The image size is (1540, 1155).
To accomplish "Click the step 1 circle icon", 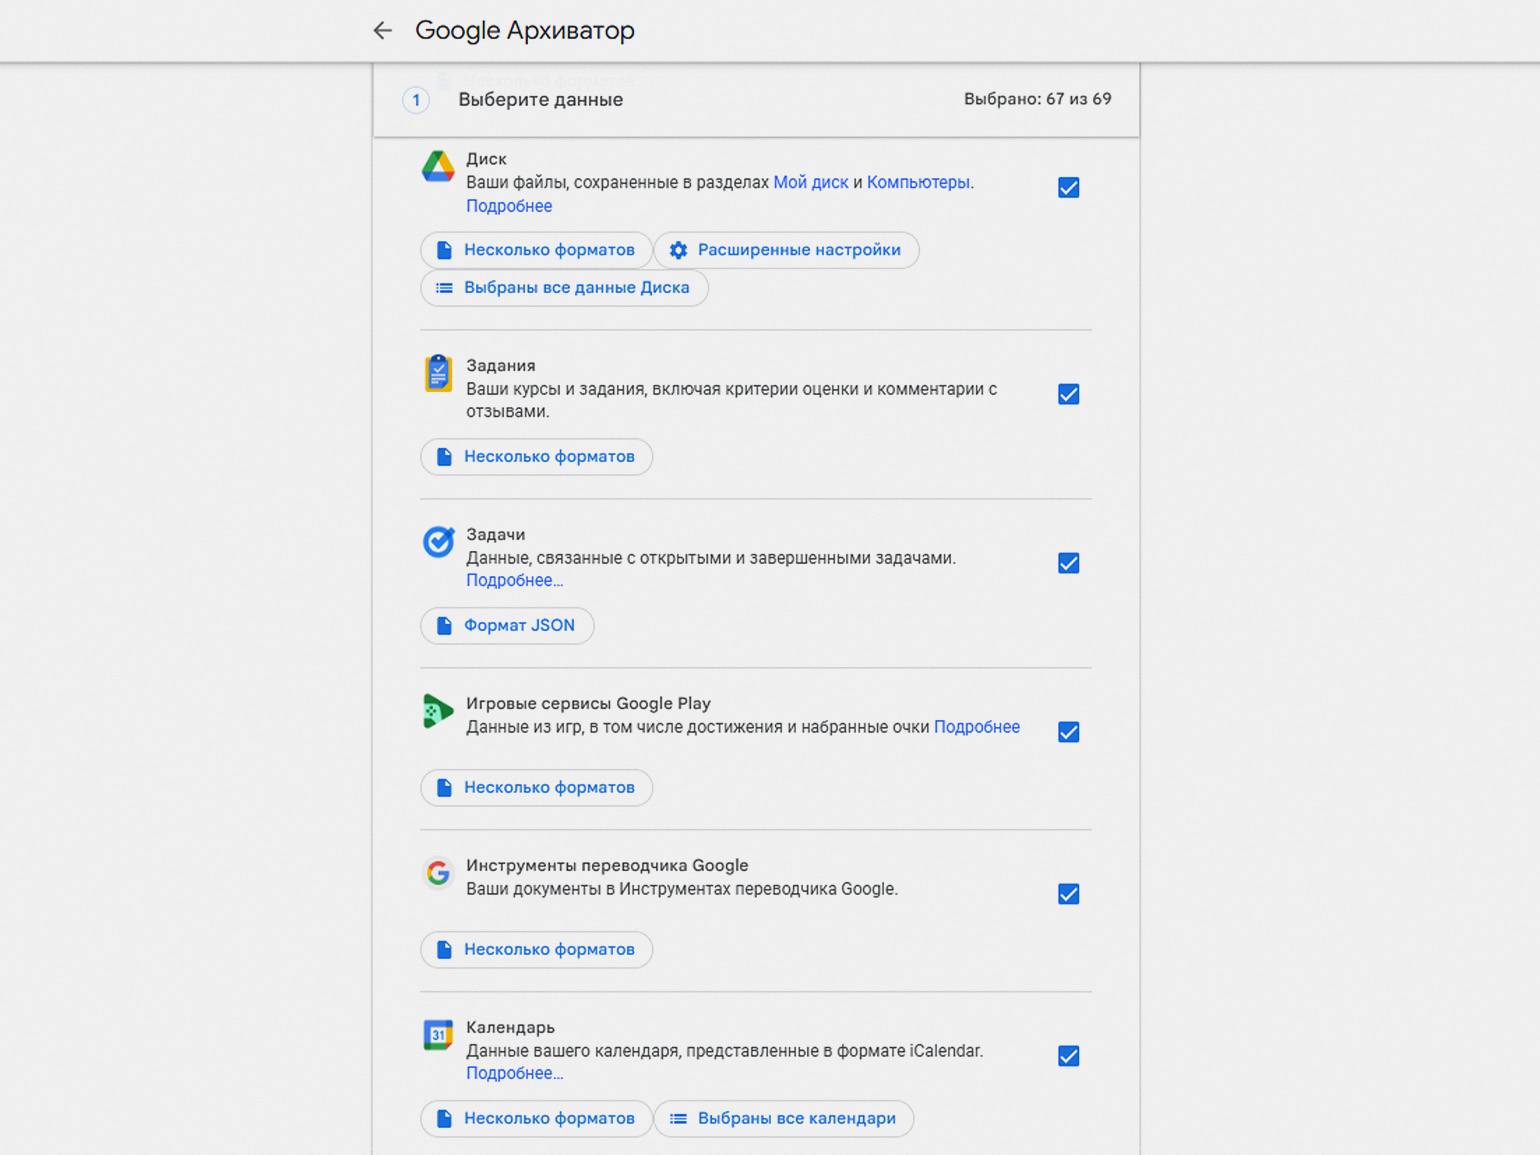I will coord(416,100).
